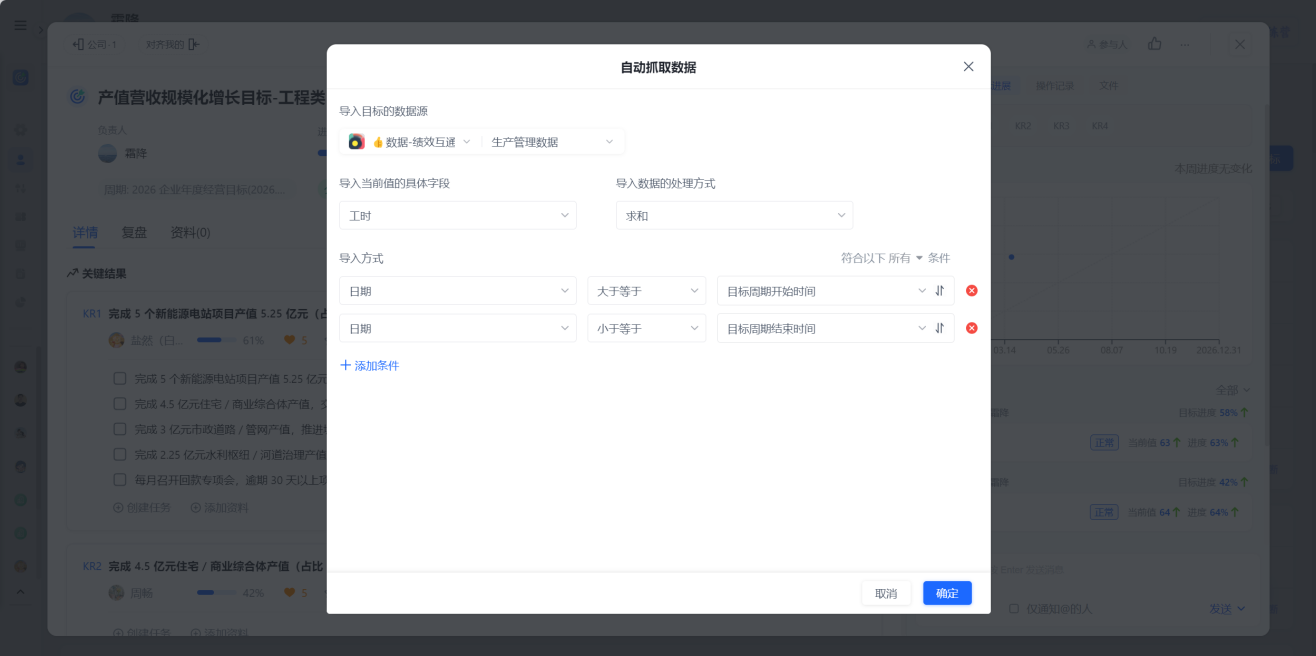Viewport: 1316px width, 656px height.
Task: Collapse the sidebar with the up chevron
Action: (x=20, y=591)
